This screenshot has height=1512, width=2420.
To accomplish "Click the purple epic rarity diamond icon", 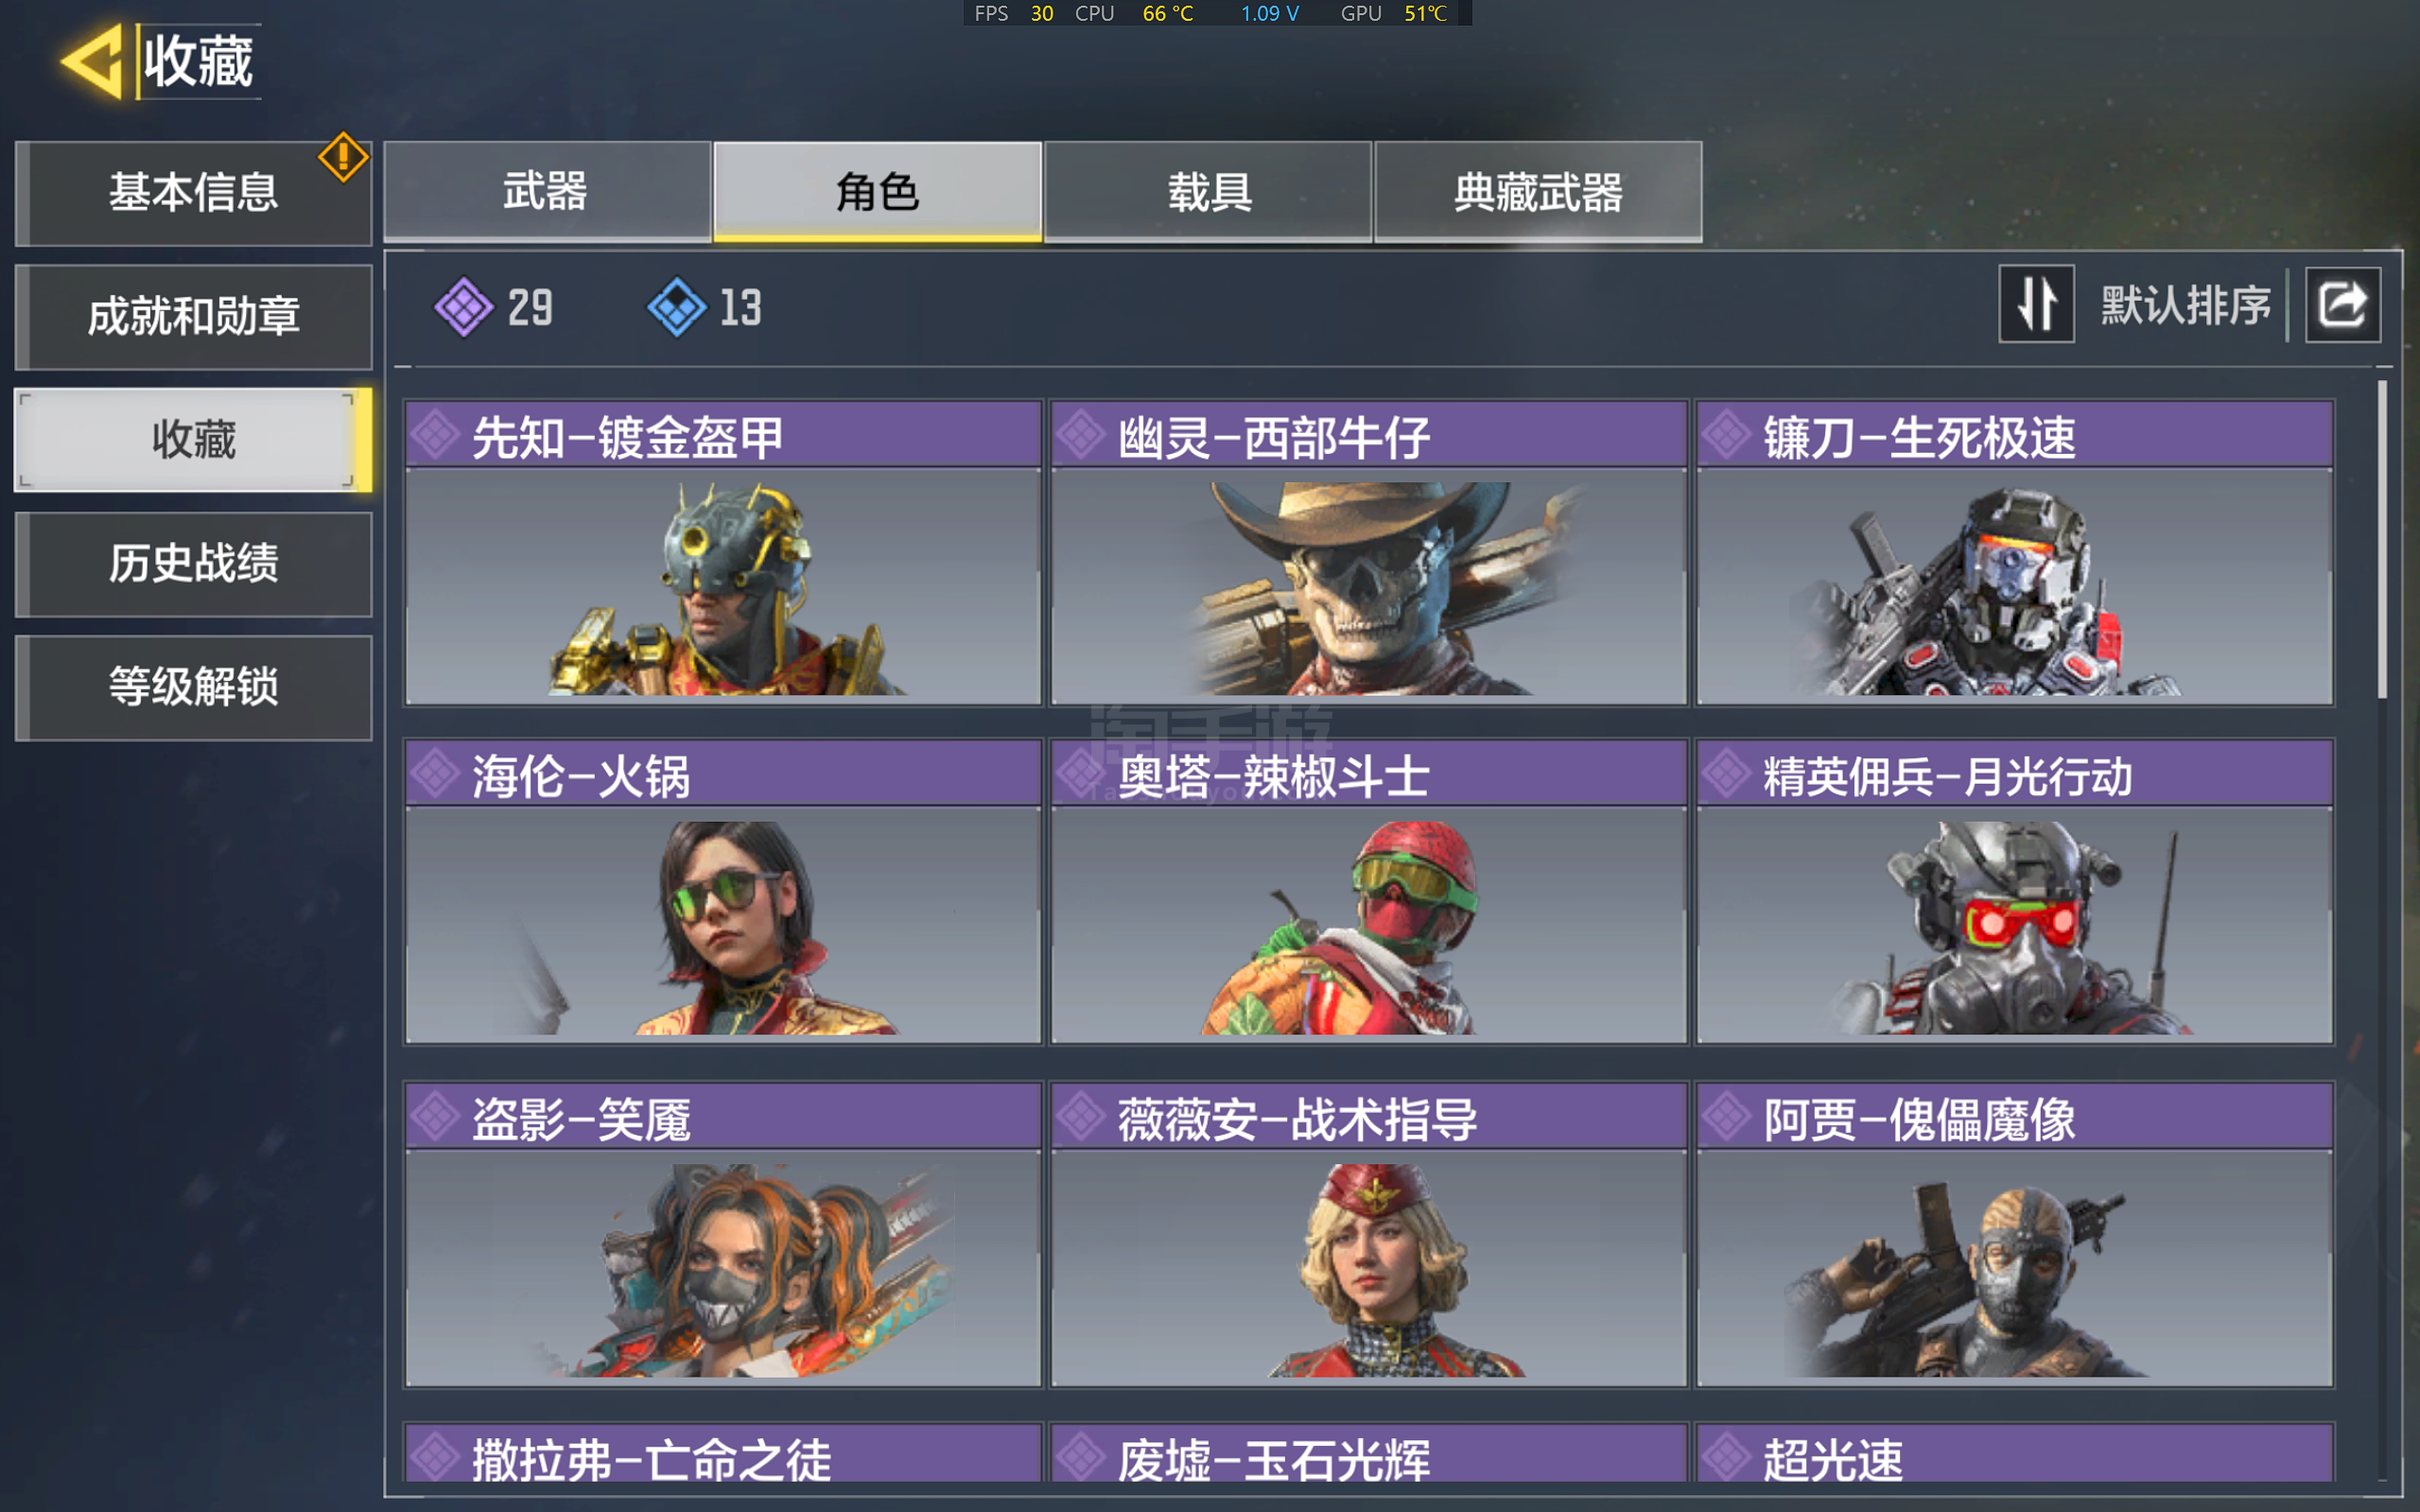I will (464, 307).
